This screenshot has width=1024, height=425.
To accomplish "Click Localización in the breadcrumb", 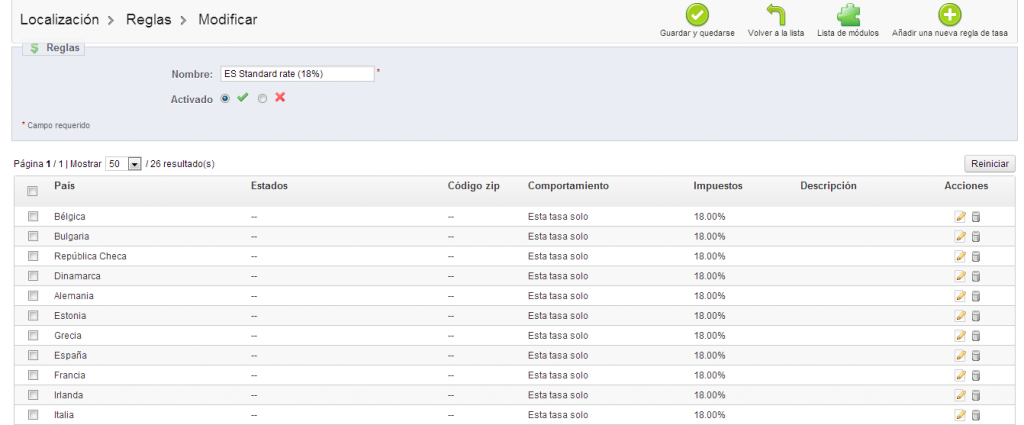I will click(x=59, y=19).
